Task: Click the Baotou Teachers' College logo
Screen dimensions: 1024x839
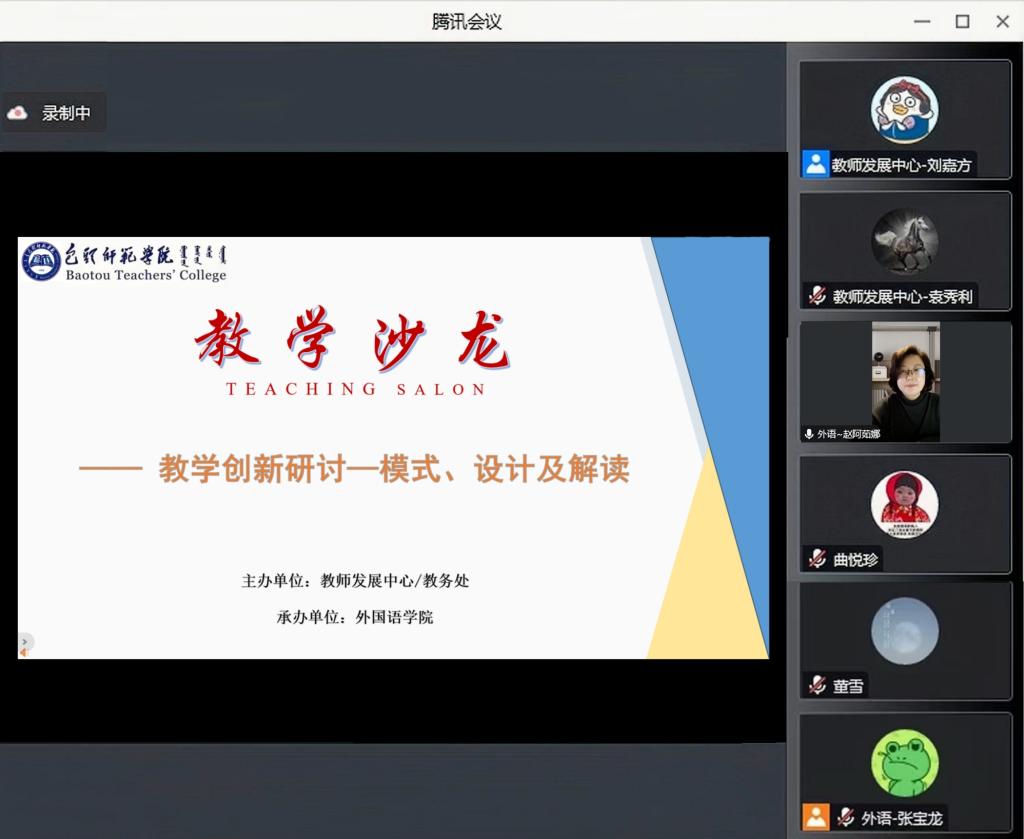Action: pos(40,261)
